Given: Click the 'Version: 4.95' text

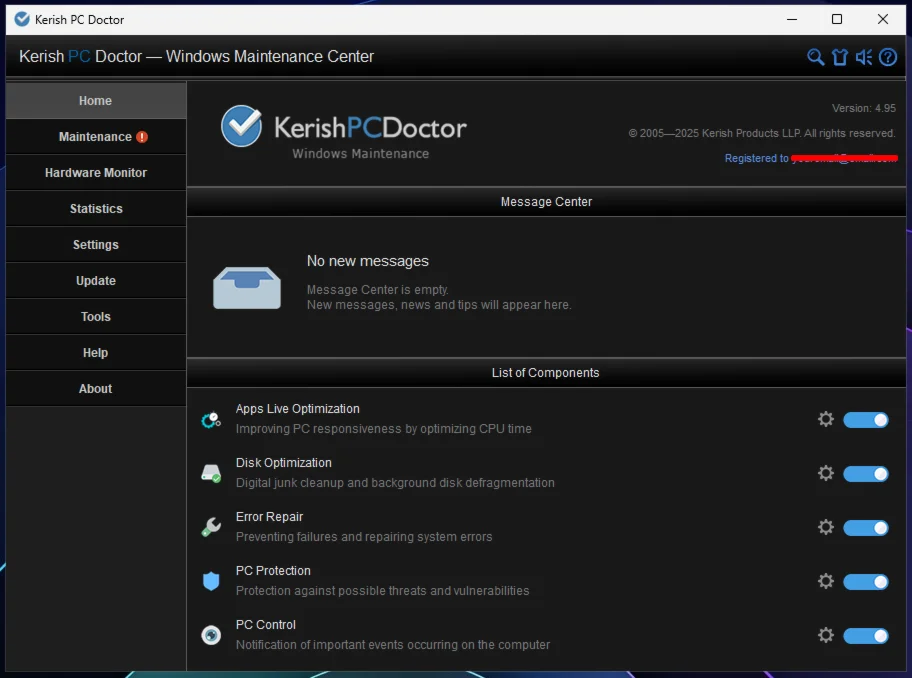Looking at the screenshot, I should pos(864,108).
